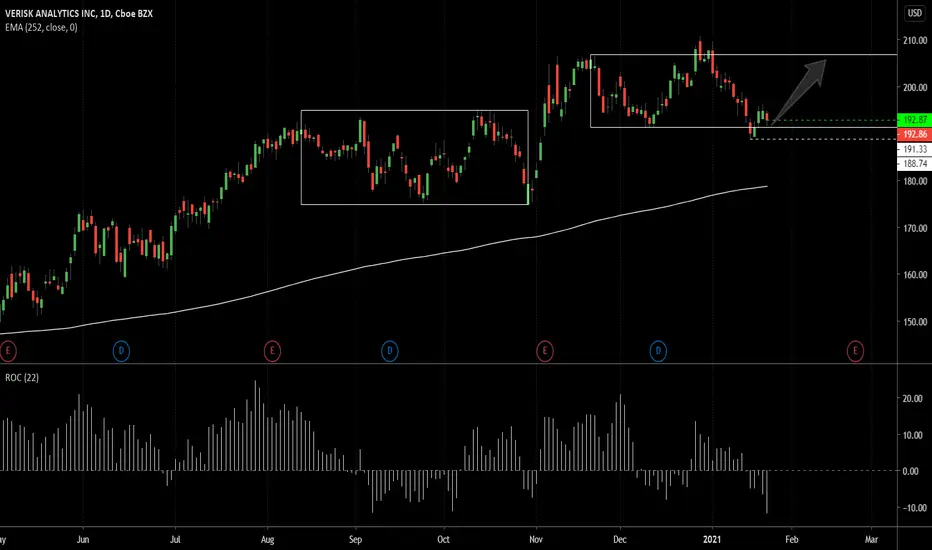
Task: Click the Oct label on time axis
Action: (x=443, y=540)
